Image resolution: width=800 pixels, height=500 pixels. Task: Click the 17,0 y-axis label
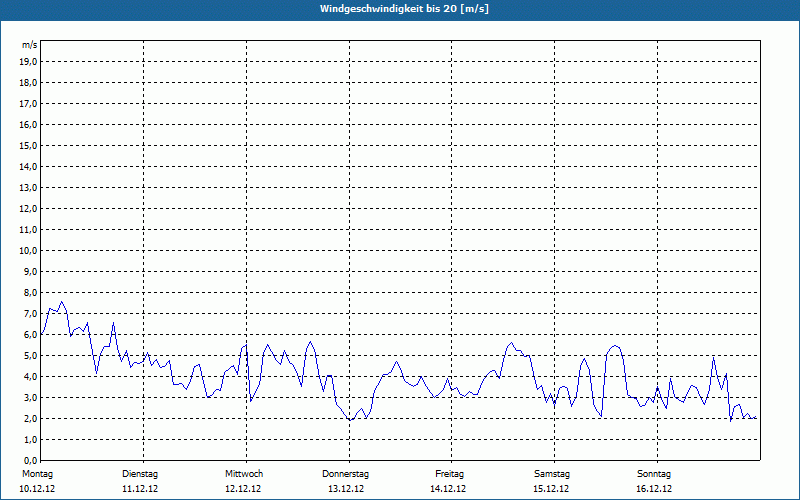[28, 104]
